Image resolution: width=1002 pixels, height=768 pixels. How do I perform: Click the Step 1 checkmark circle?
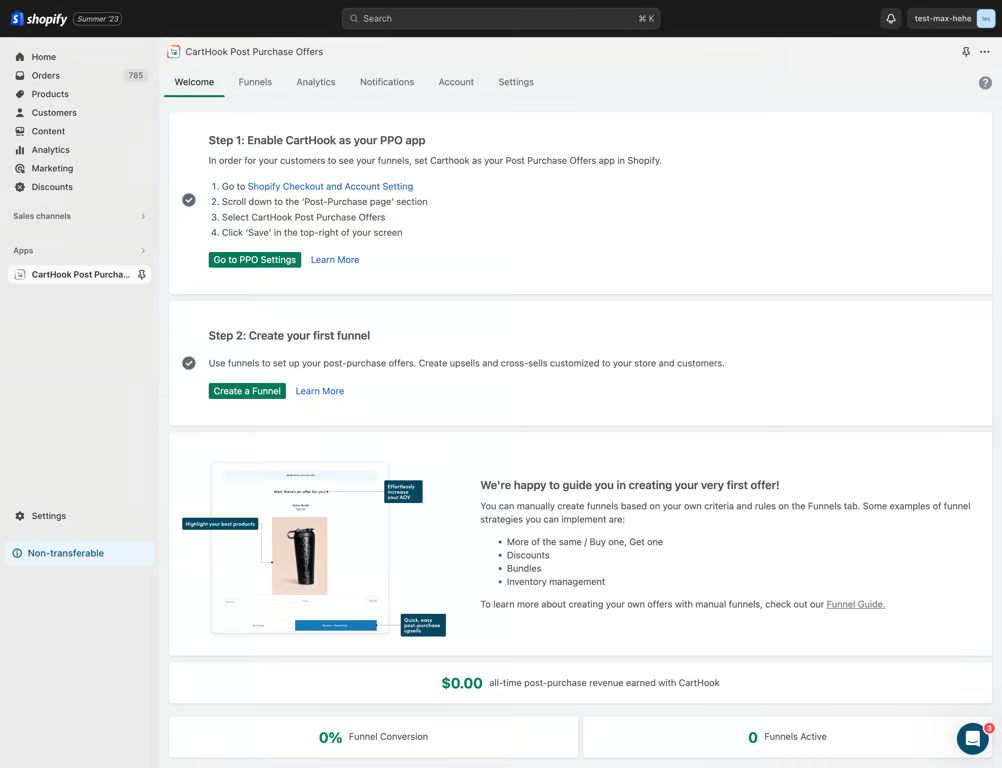click(x=189, y=200)
